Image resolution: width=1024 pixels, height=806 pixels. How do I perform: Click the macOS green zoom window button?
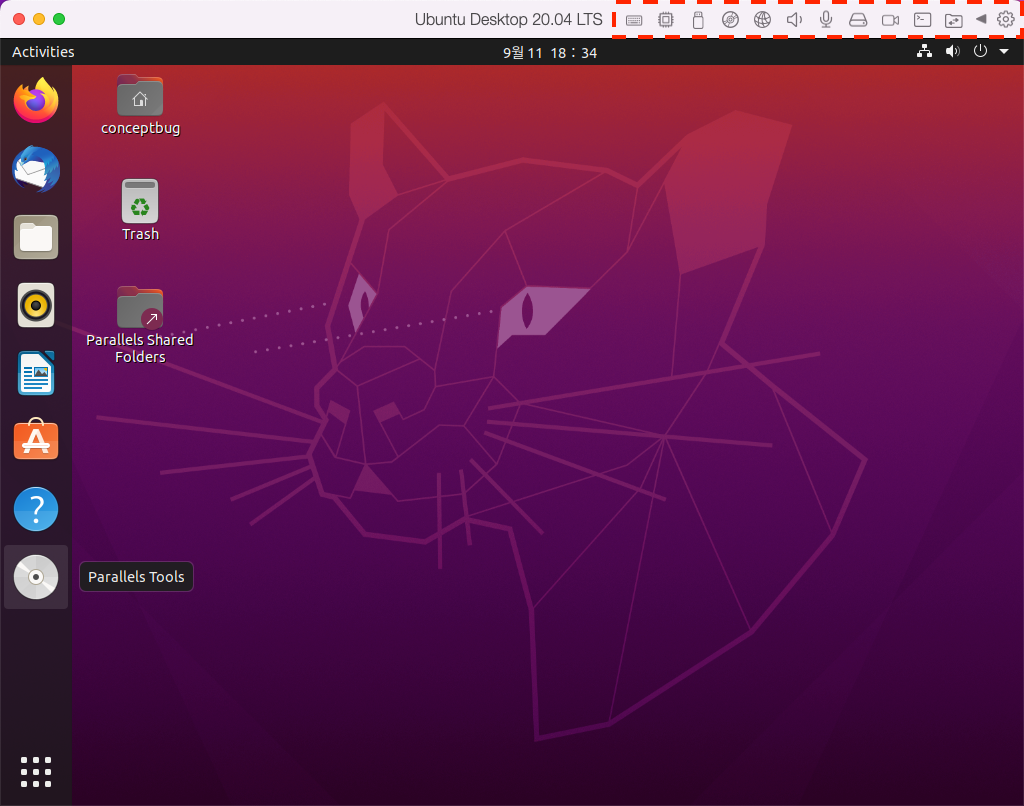(59, 19)
